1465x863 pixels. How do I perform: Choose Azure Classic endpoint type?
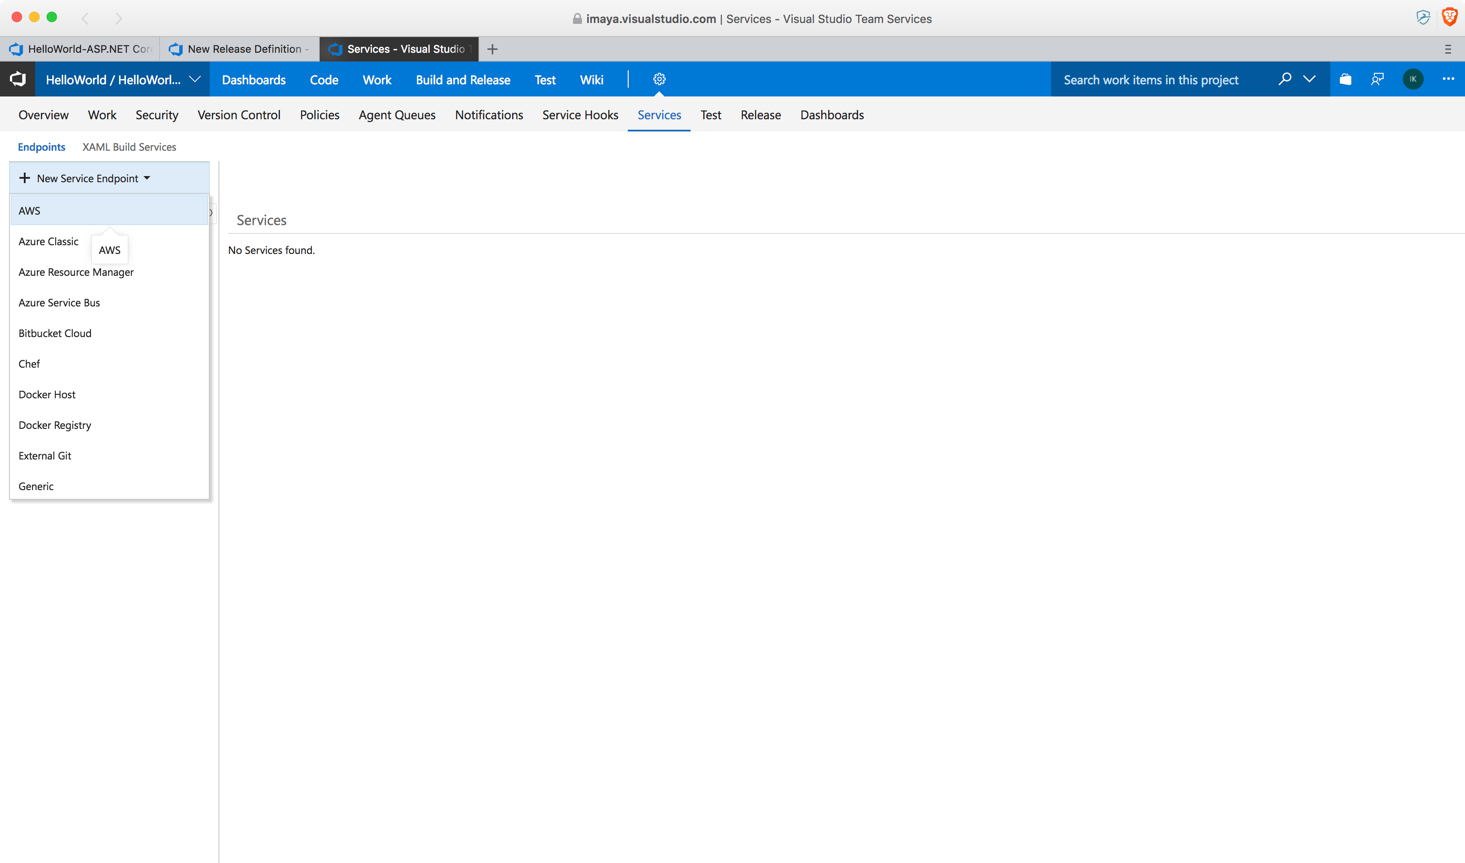tap(109, 241)
